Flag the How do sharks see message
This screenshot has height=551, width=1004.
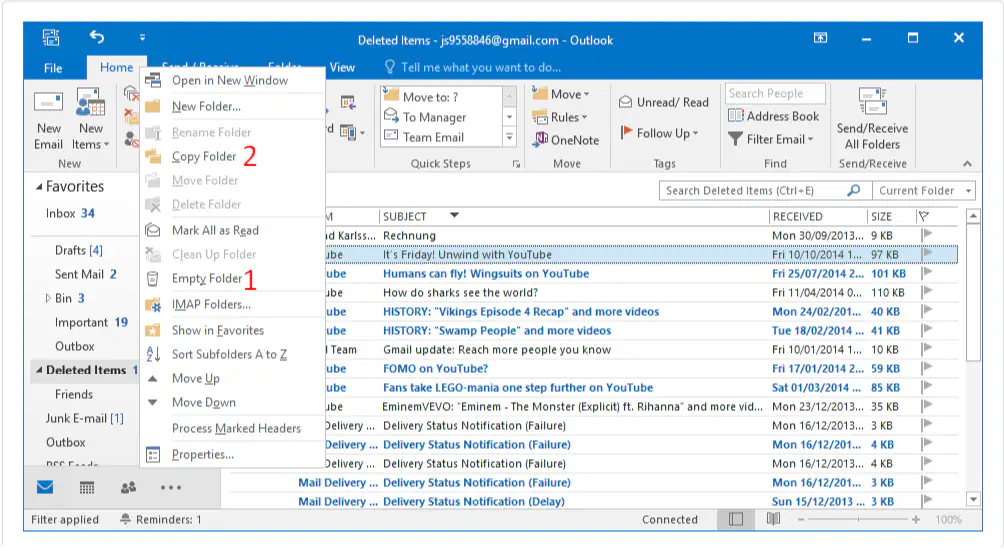coord(927,292)
